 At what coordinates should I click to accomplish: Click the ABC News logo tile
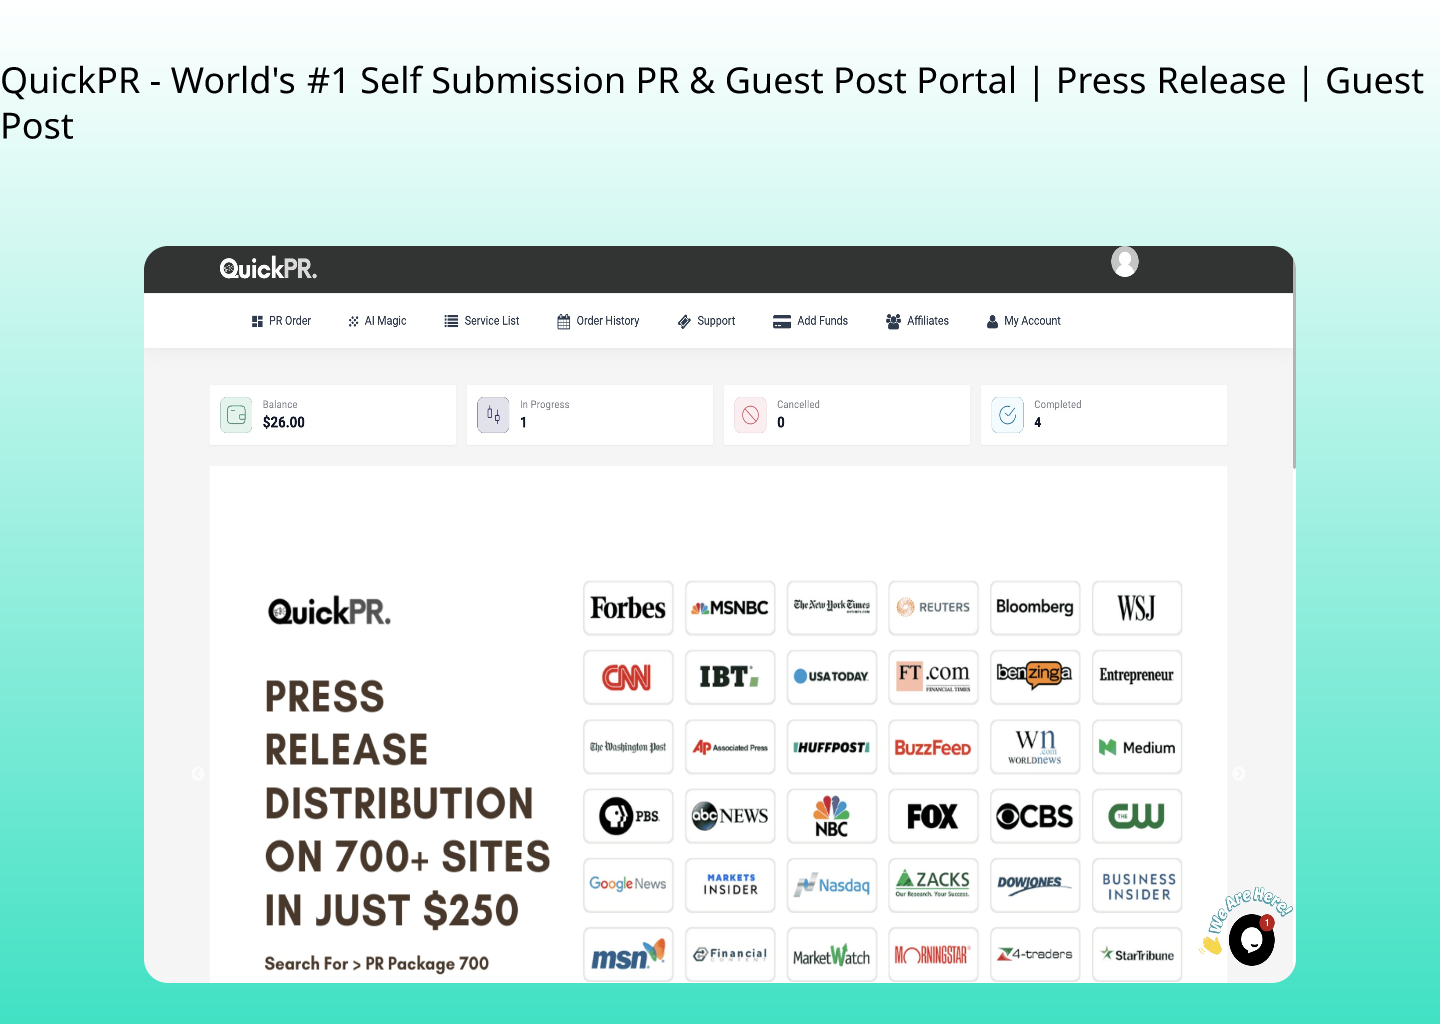point(730,816)
